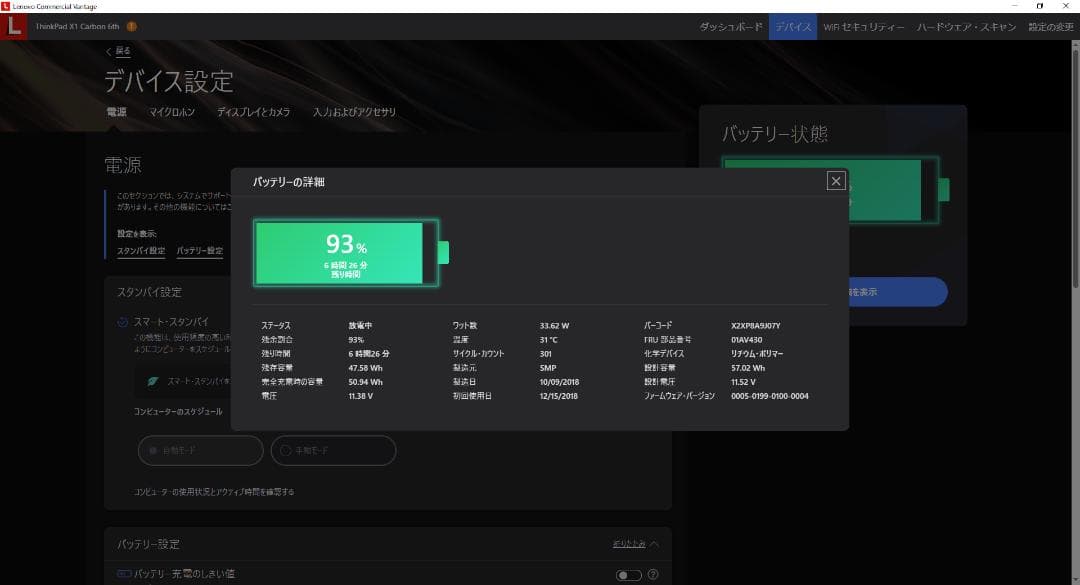Click the battery charge threshold icon
Image resolution: width=1080 pixels, height=585 pixels.
[124, 574]
